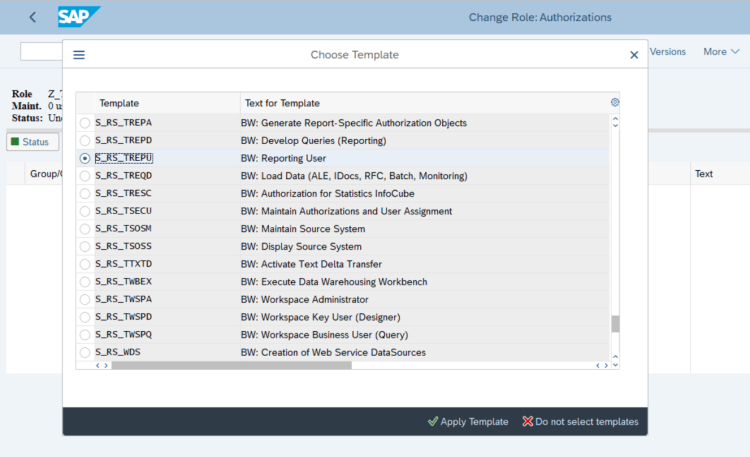This screenshot has height=457, width=750.
Task: Click Apply Template button
Action: click(x=467, y=422)
